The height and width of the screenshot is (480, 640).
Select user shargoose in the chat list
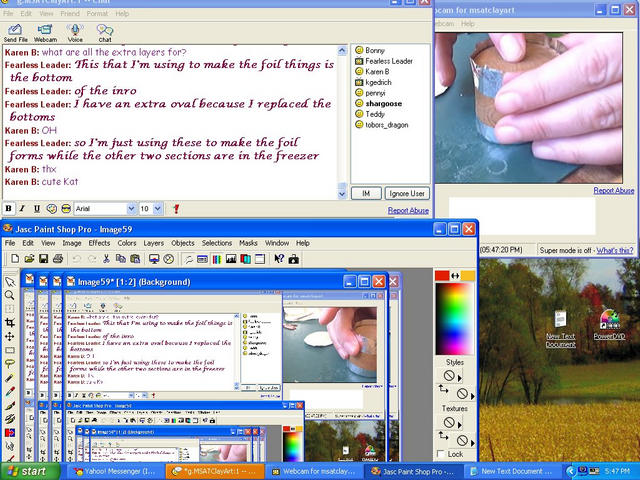click(383, 104)
